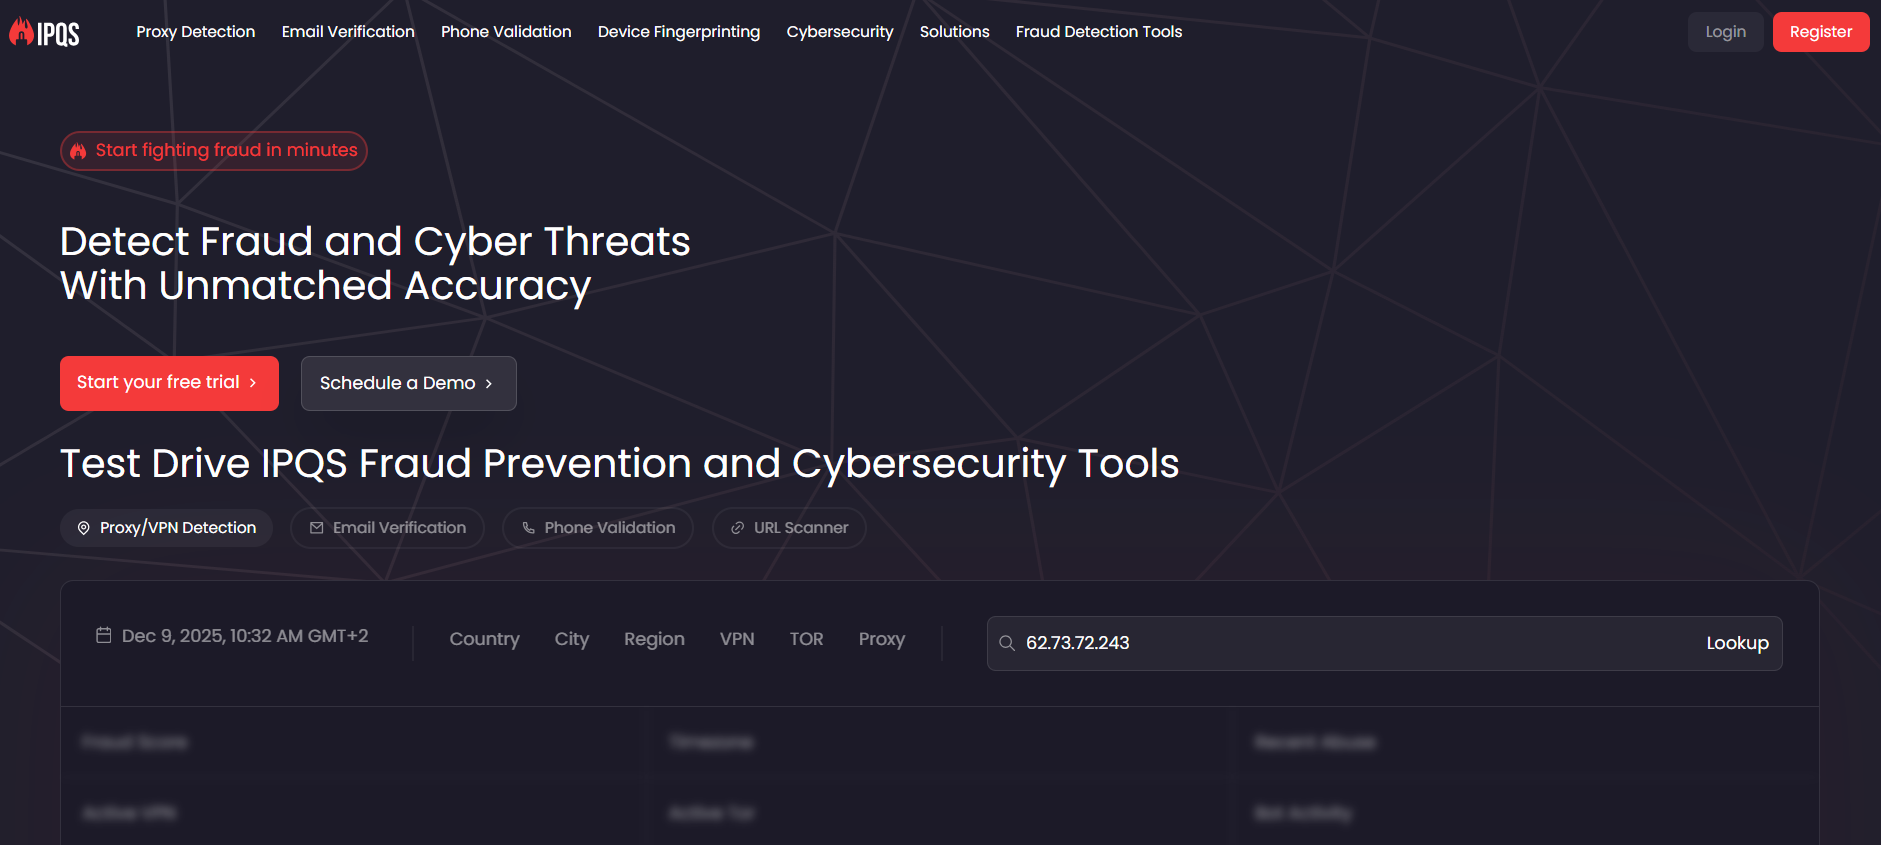The width and height of the screenshot is (1881, 845).
Task: Click the location pin icon on Proxy/VPN tab
Action: (84, 528)
